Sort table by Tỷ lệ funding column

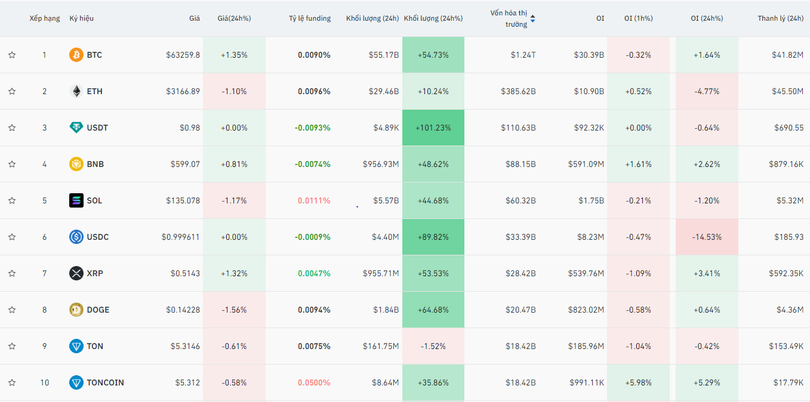tap(309, 18)
